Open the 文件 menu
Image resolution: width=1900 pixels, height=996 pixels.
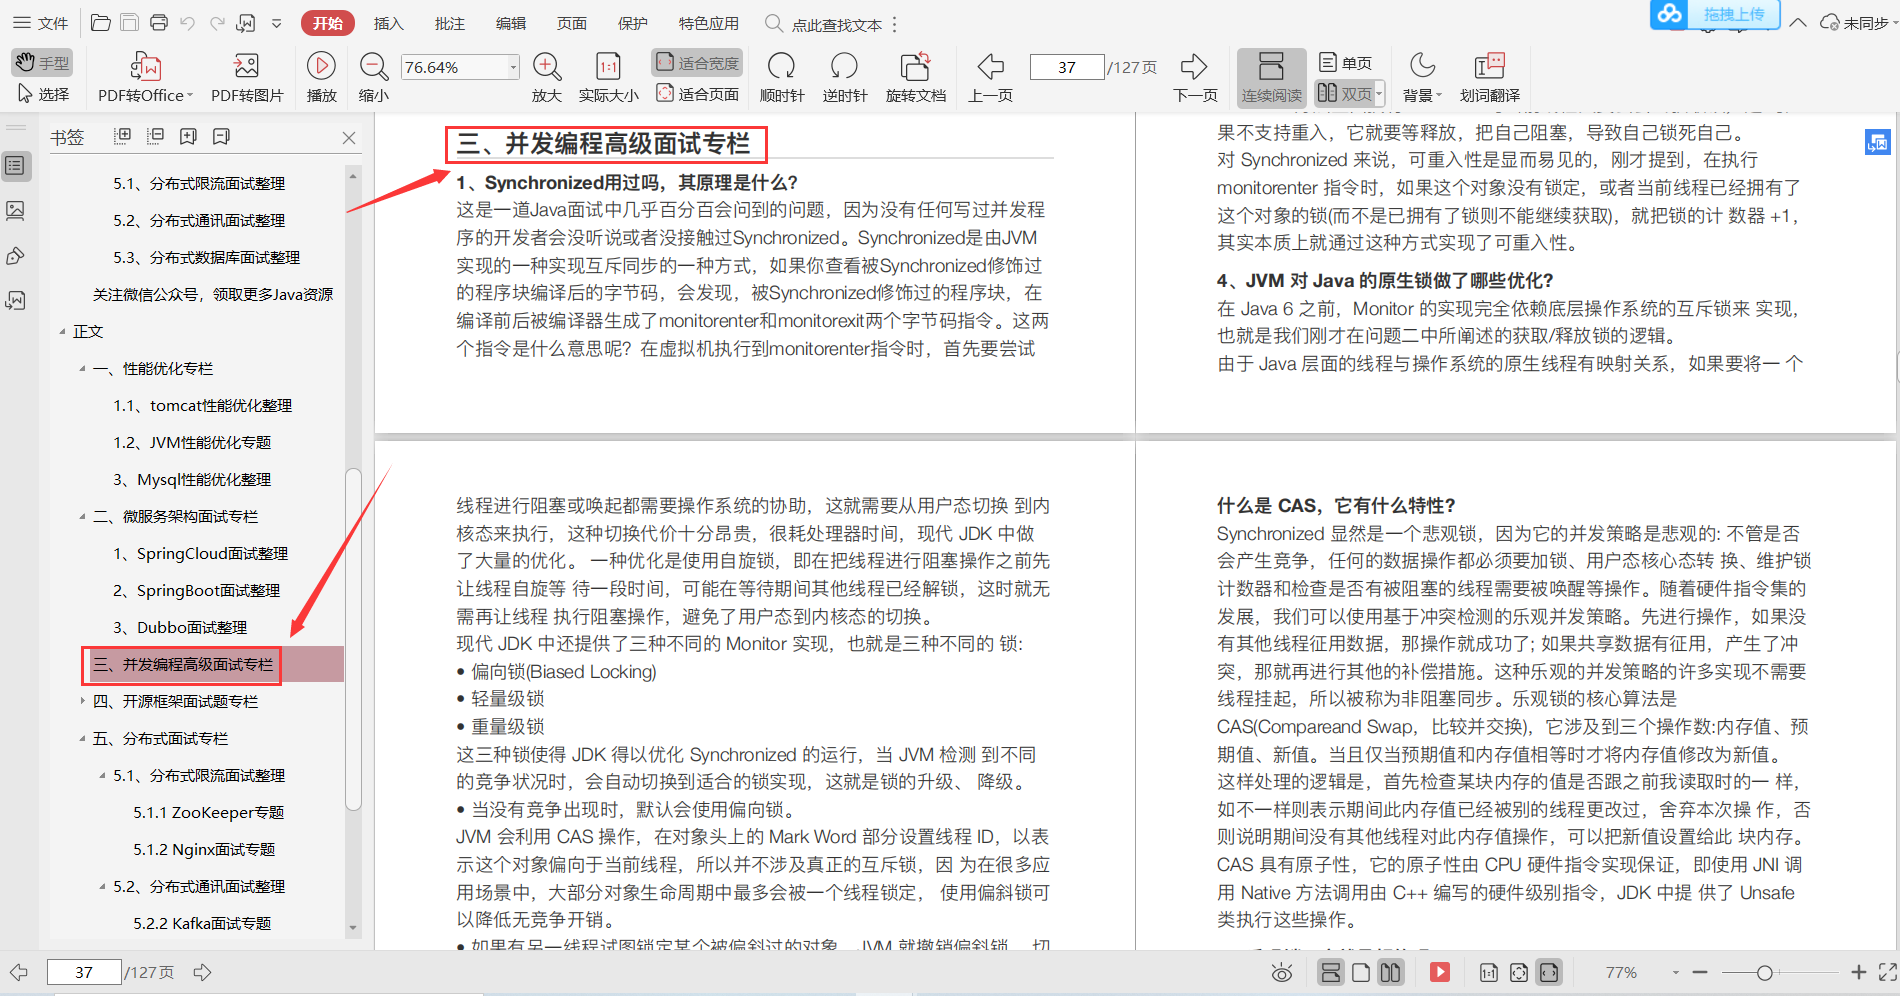tap(40, 22)
